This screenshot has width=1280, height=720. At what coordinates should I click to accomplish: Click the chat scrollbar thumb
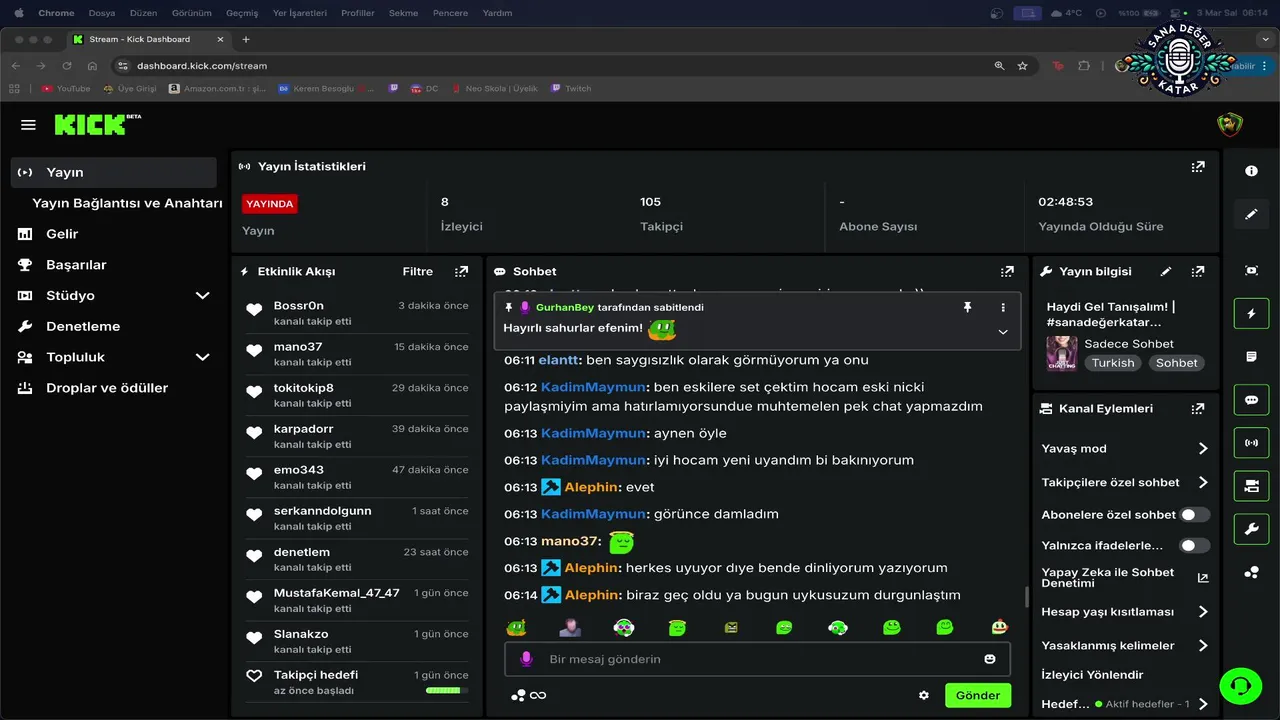point(1025,597)
